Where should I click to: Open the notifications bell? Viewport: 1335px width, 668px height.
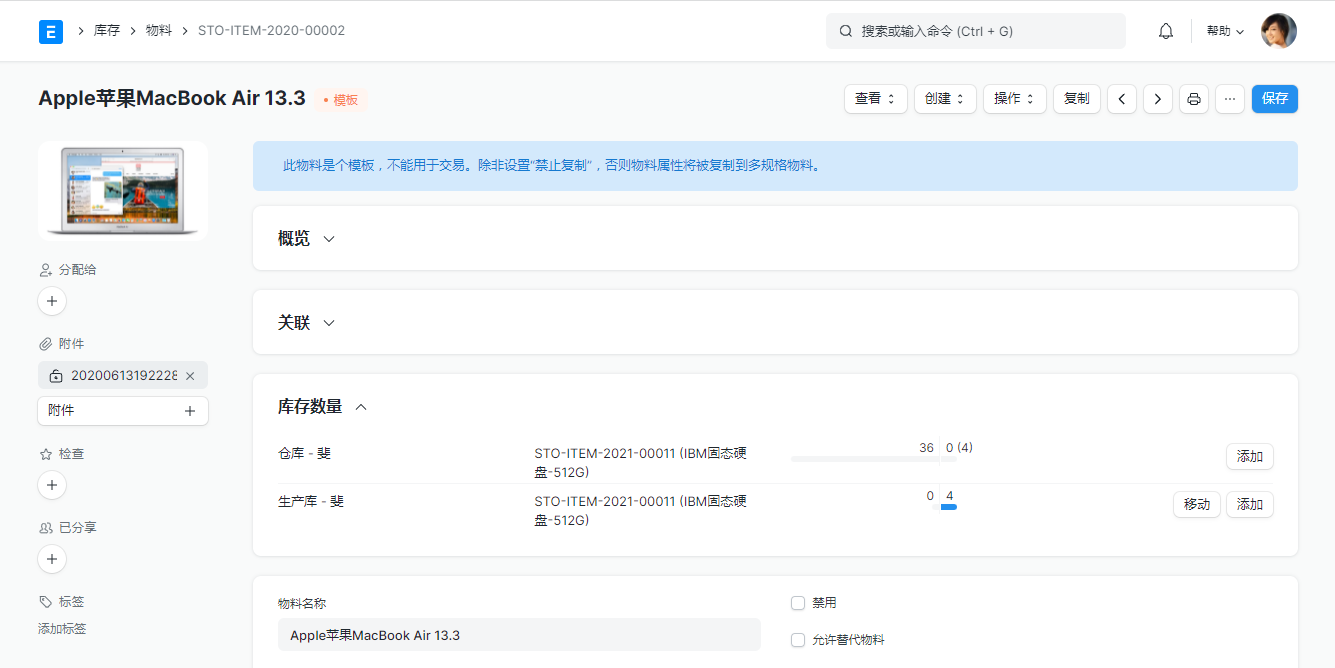(x=1166, y=31)
